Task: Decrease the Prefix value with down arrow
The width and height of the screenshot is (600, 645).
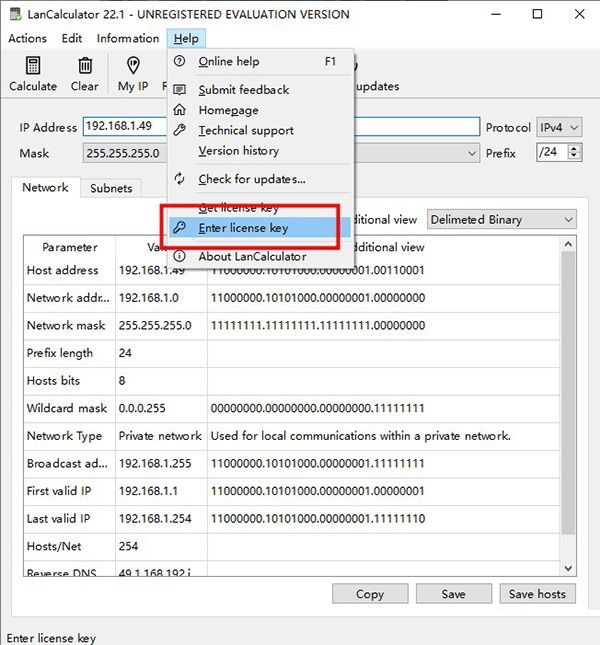Action: pos(575,157)
